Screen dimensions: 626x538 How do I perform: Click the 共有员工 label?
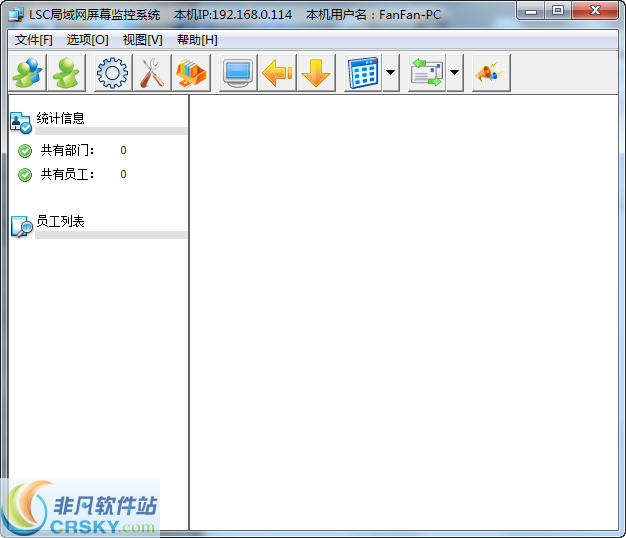coord(67,174)
